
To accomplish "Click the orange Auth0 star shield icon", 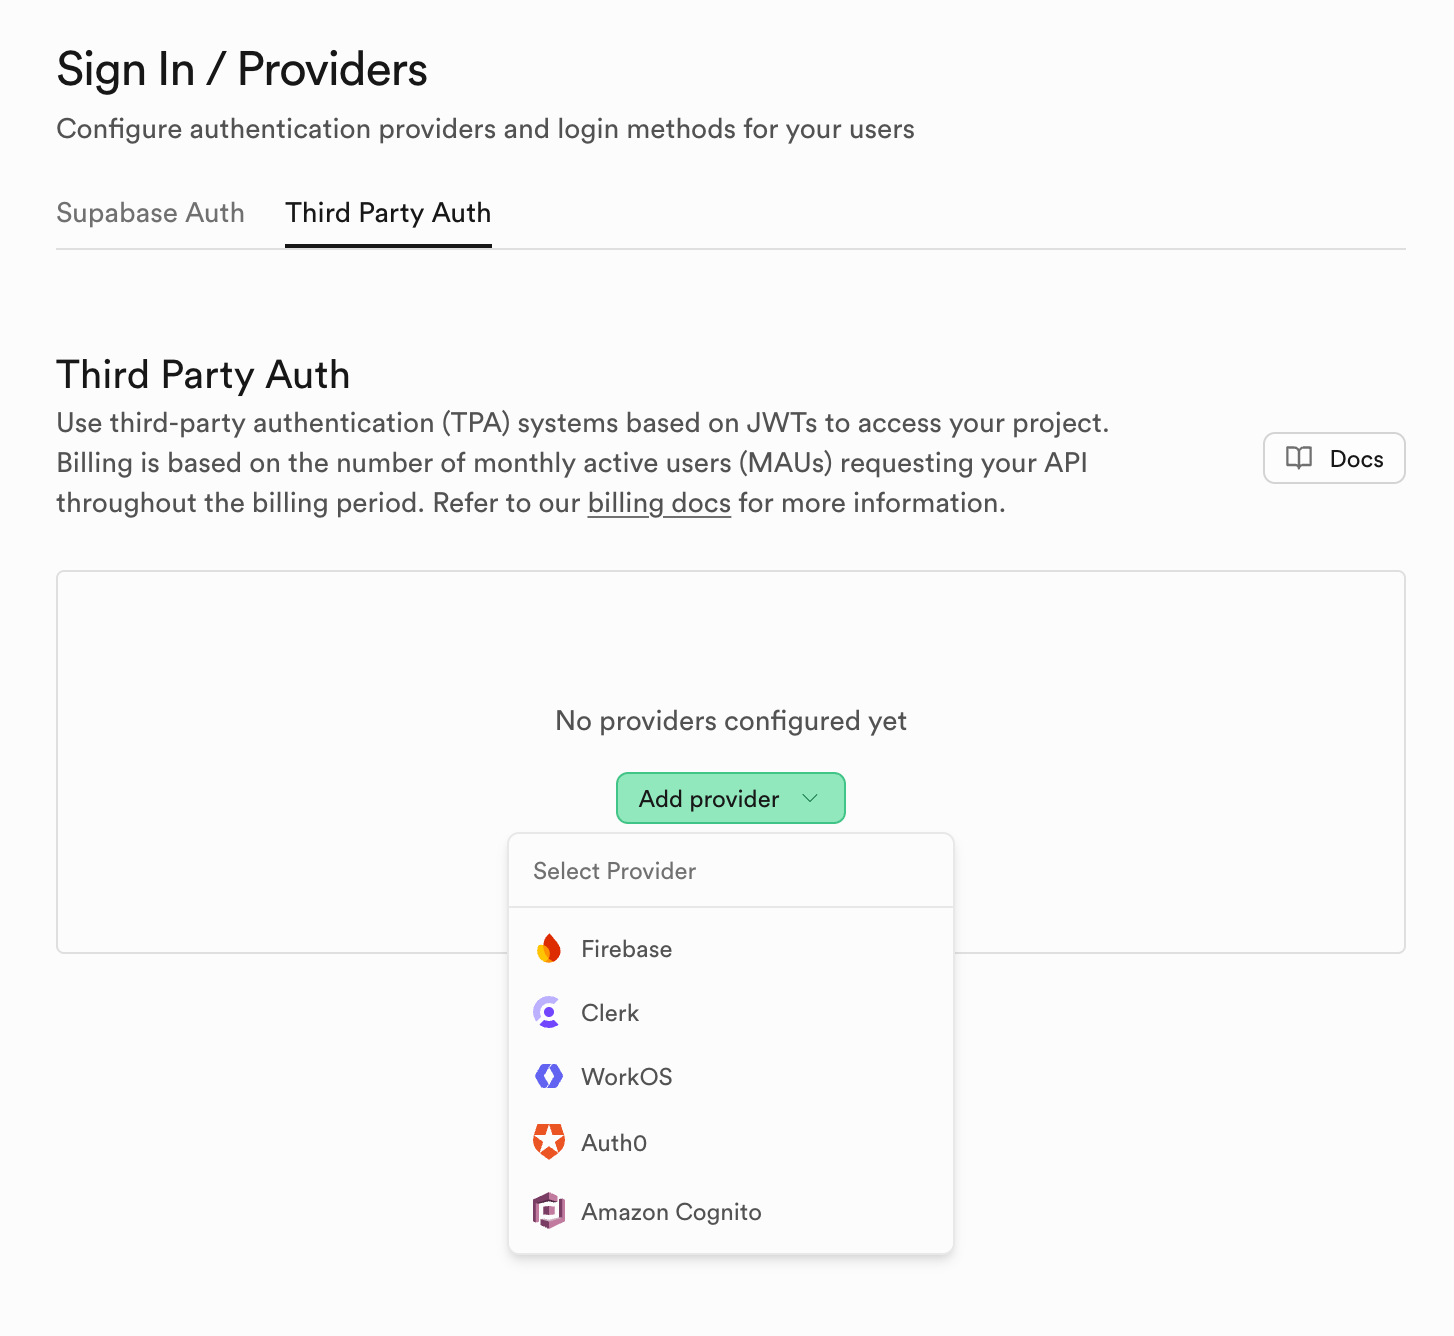I will (549, 1142).
